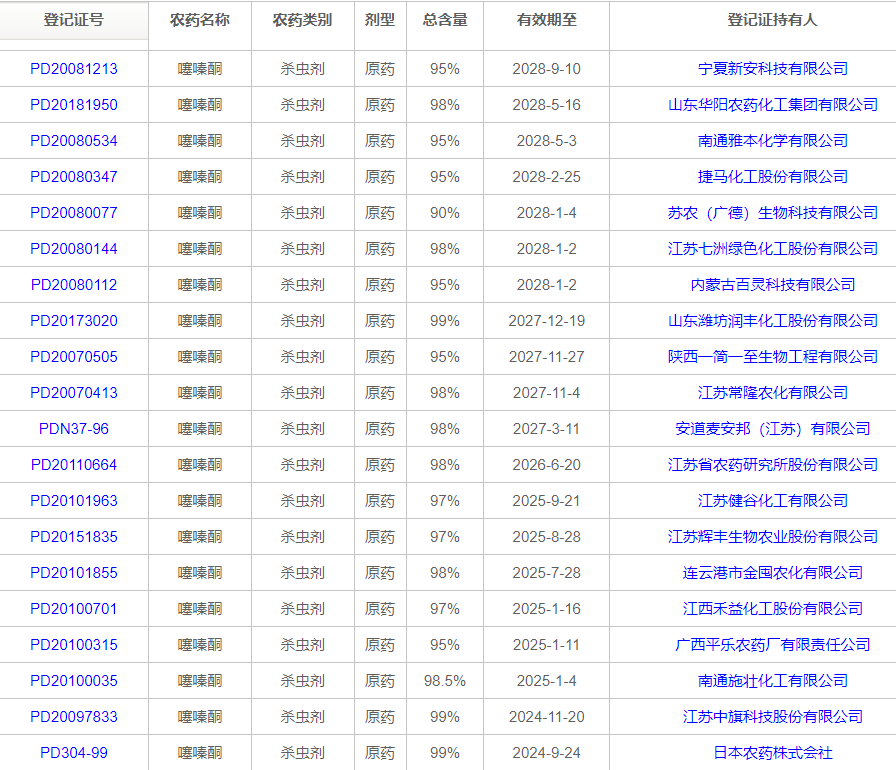Open registration PD20097833 link

pos(74,717)
